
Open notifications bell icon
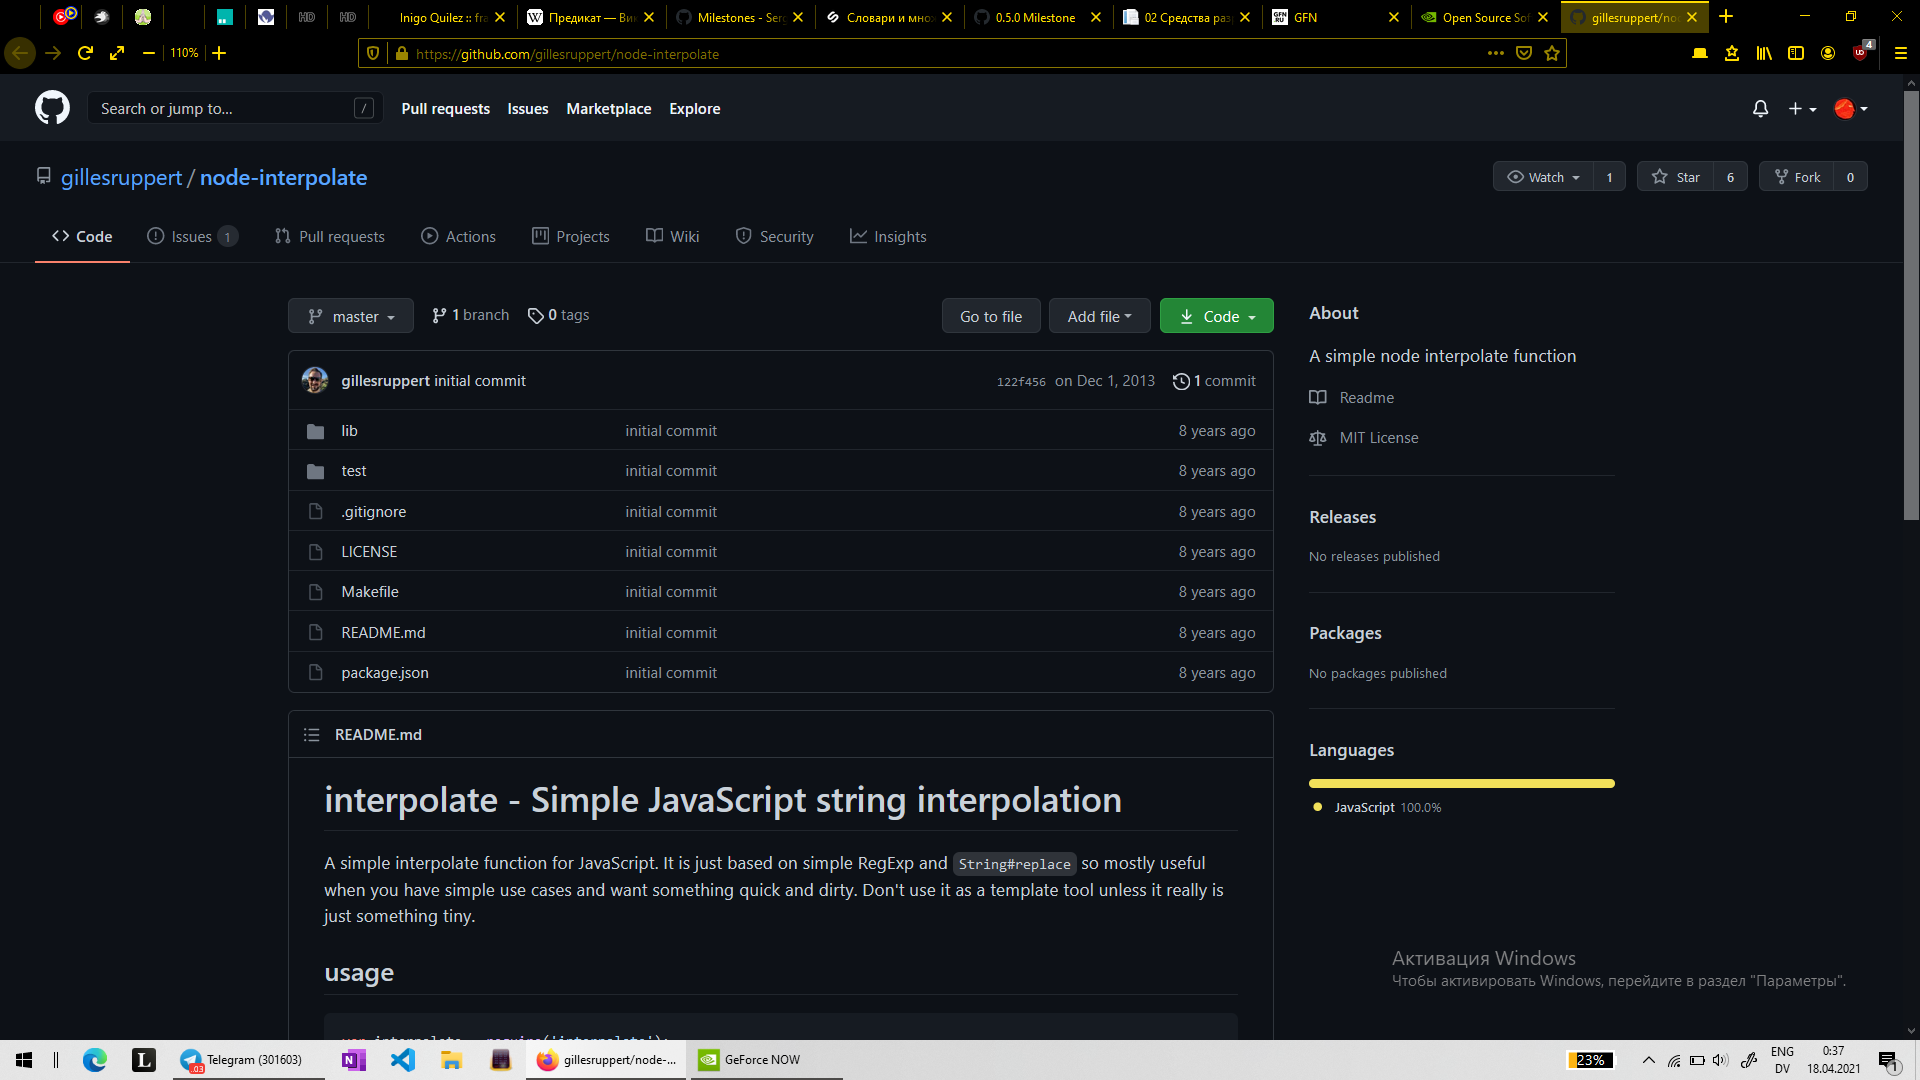[x=1760, y=108]
